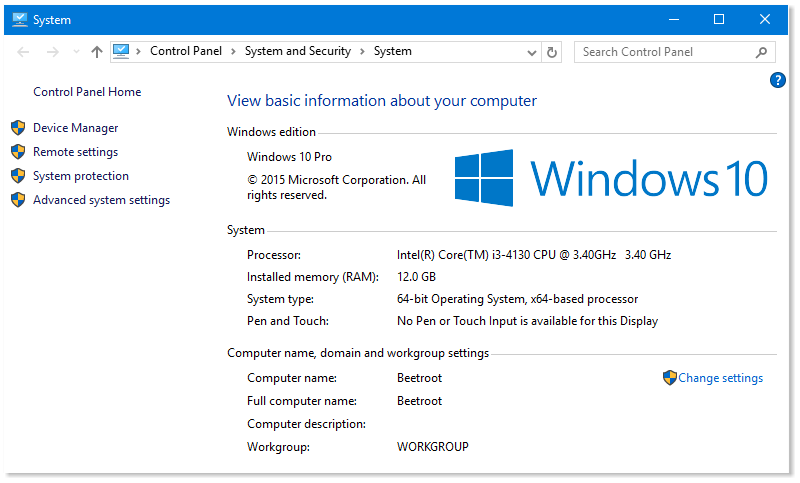Click the Back navigation arrow
The width and height of the screenshot is (800, 483).
pos(23,52)
